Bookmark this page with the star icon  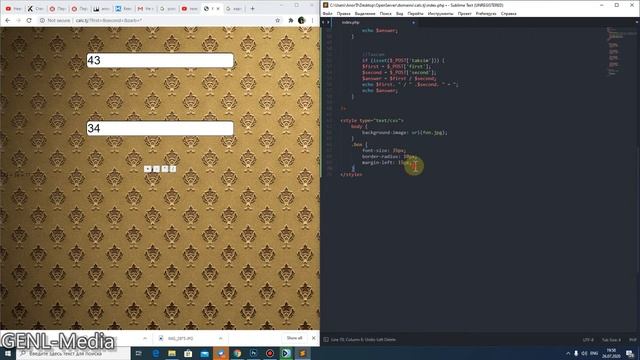[278, 20]
